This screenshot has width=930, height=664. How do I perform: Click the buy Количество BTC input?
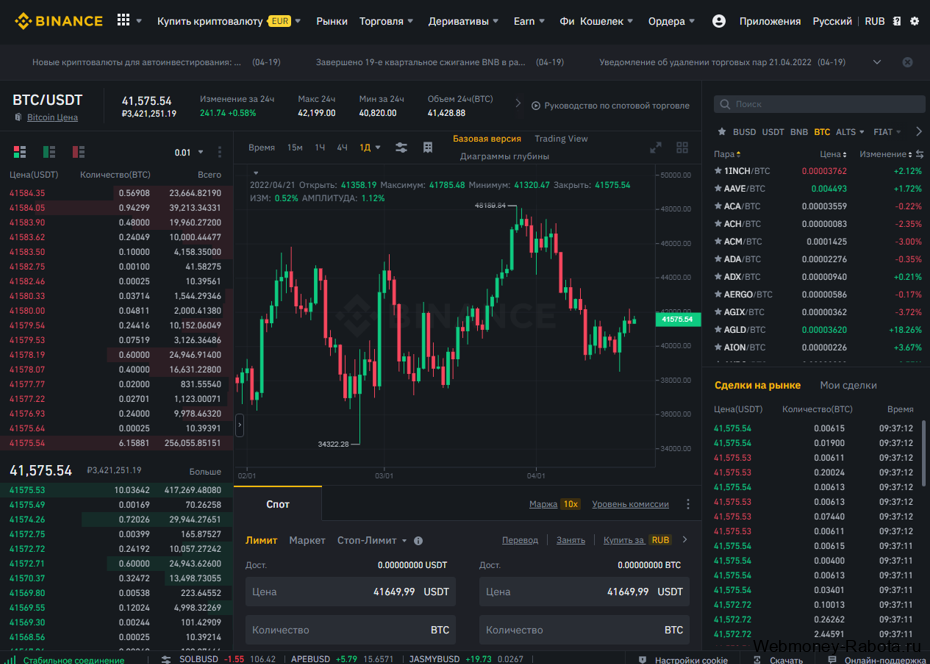coord(351,630)
